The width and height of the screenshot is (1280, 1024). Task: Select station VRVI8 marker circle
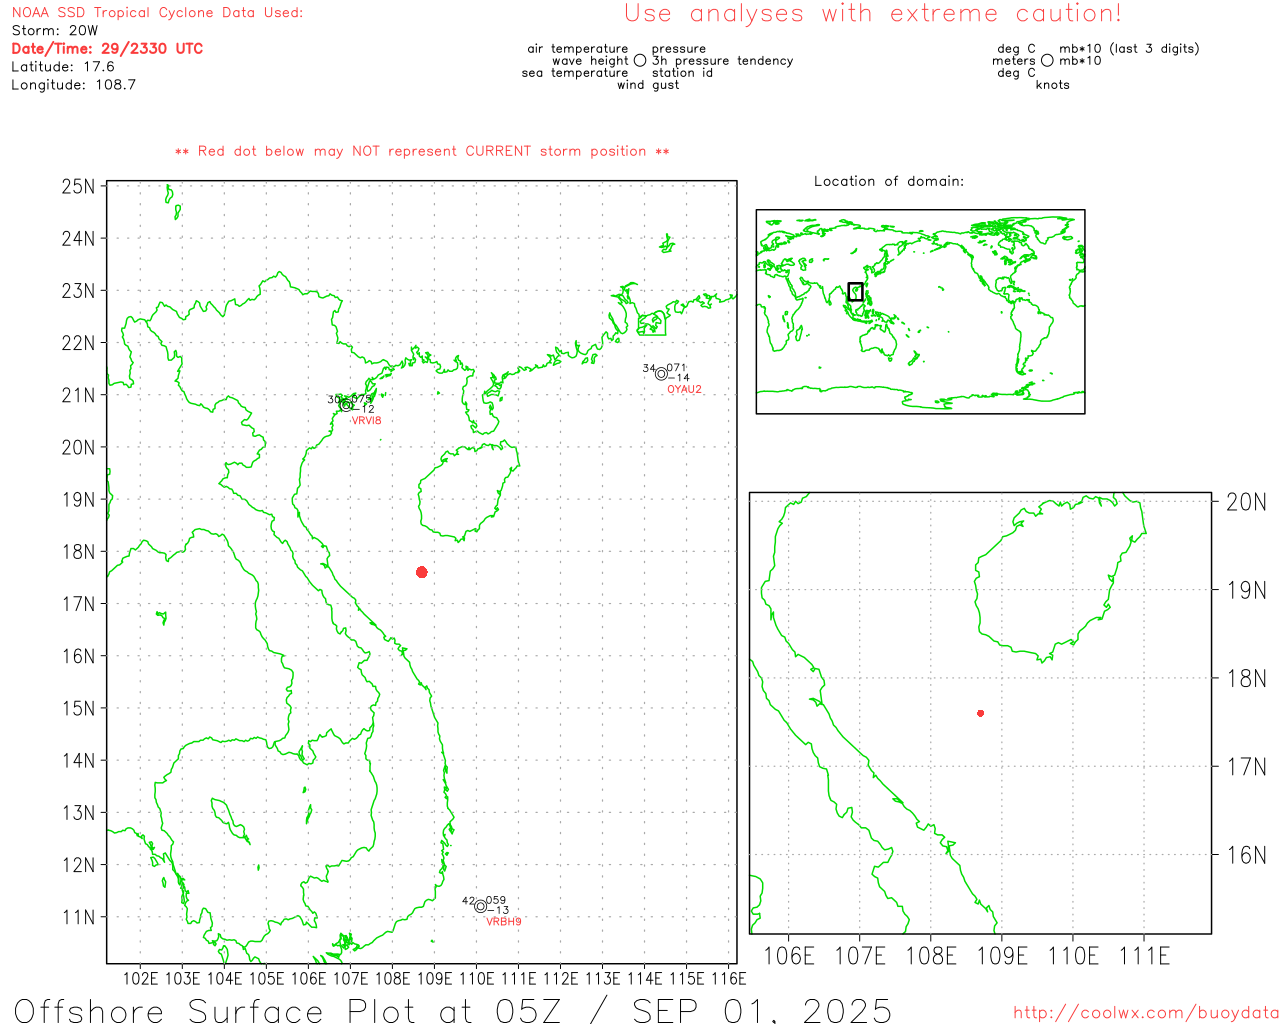346,405
